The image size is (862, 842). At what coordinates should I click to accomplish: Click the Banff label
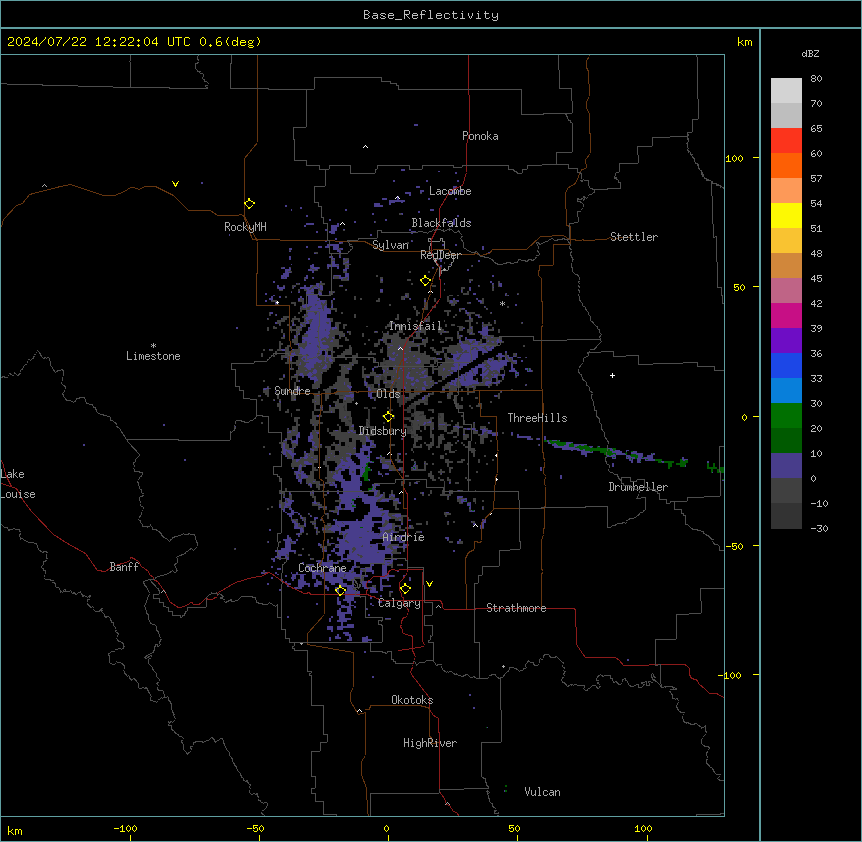click(124, 567)
